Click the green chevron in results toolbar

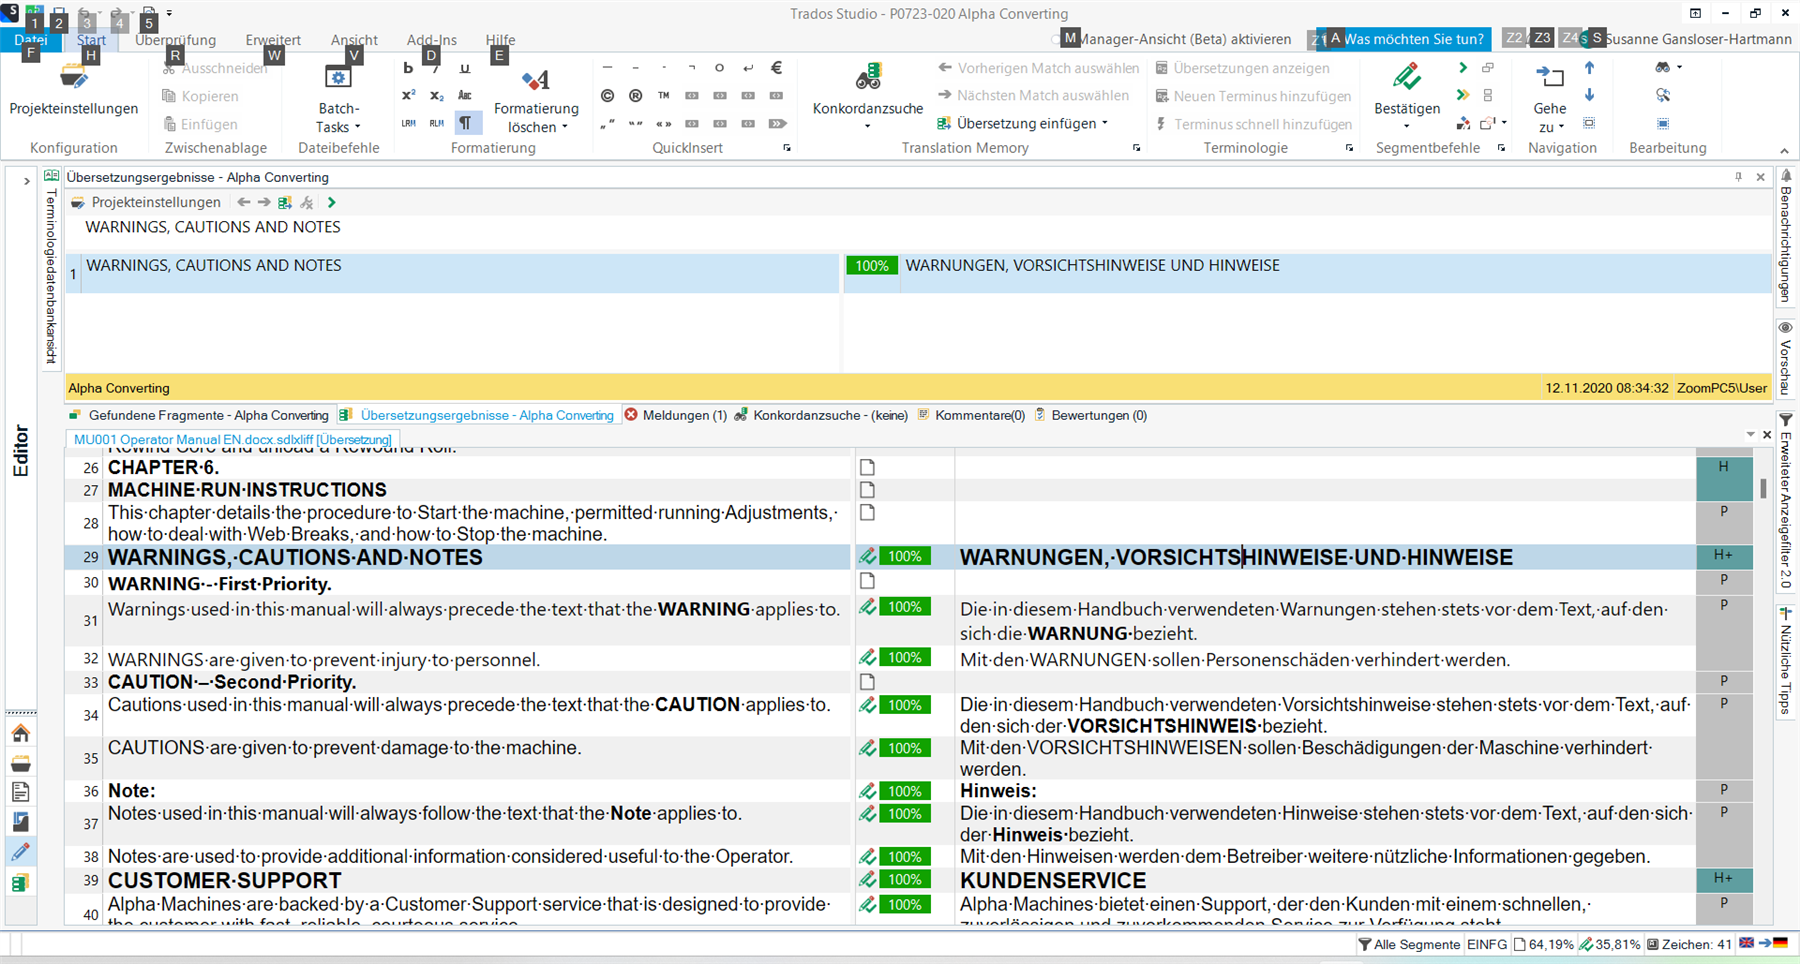tap(332, 202)
